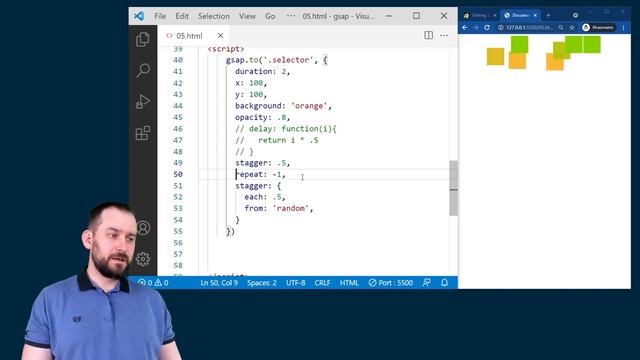Open the Go menu

click(270, 16)
